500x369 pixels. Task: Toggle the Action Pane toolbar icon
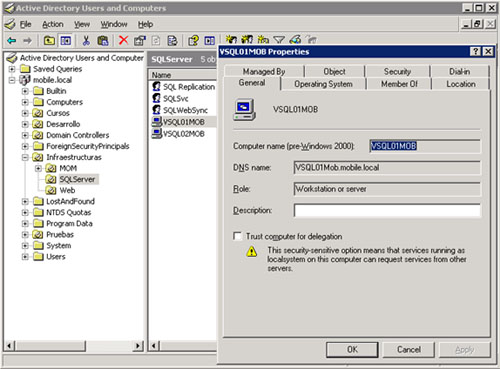pos(210,41)
